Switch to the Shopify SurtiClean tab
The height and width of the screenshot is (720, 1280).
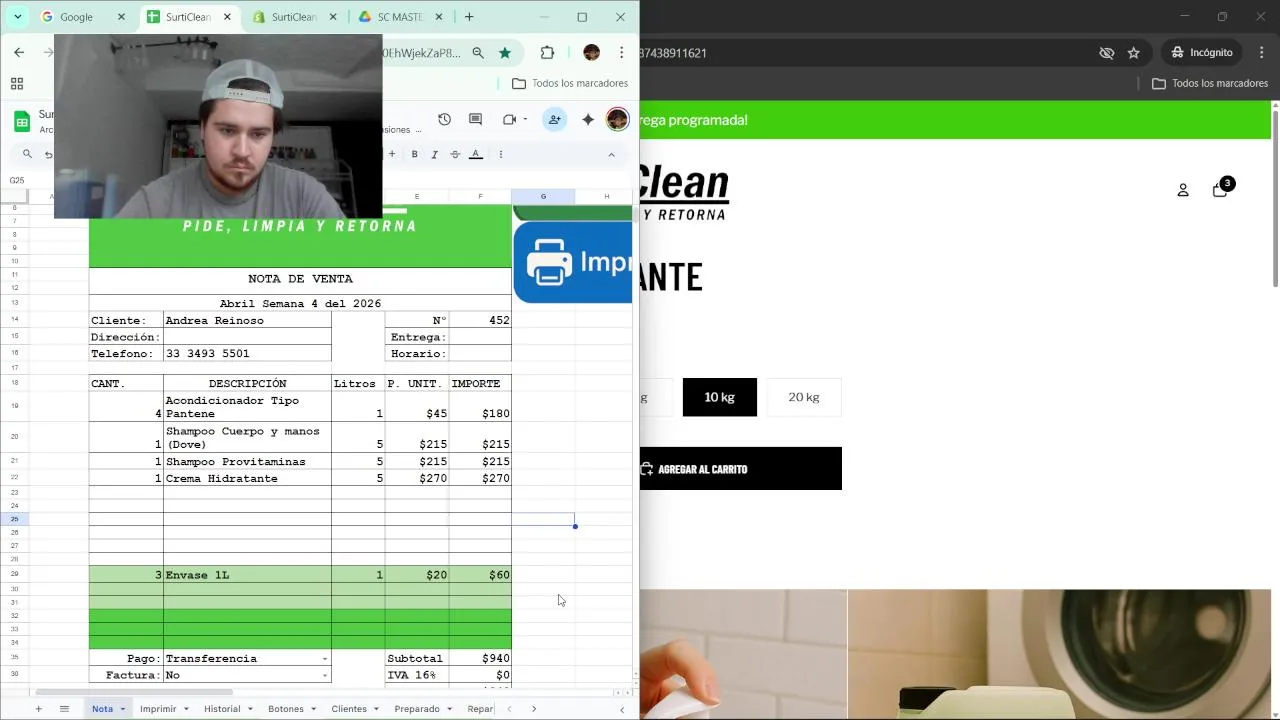[294, 17]
